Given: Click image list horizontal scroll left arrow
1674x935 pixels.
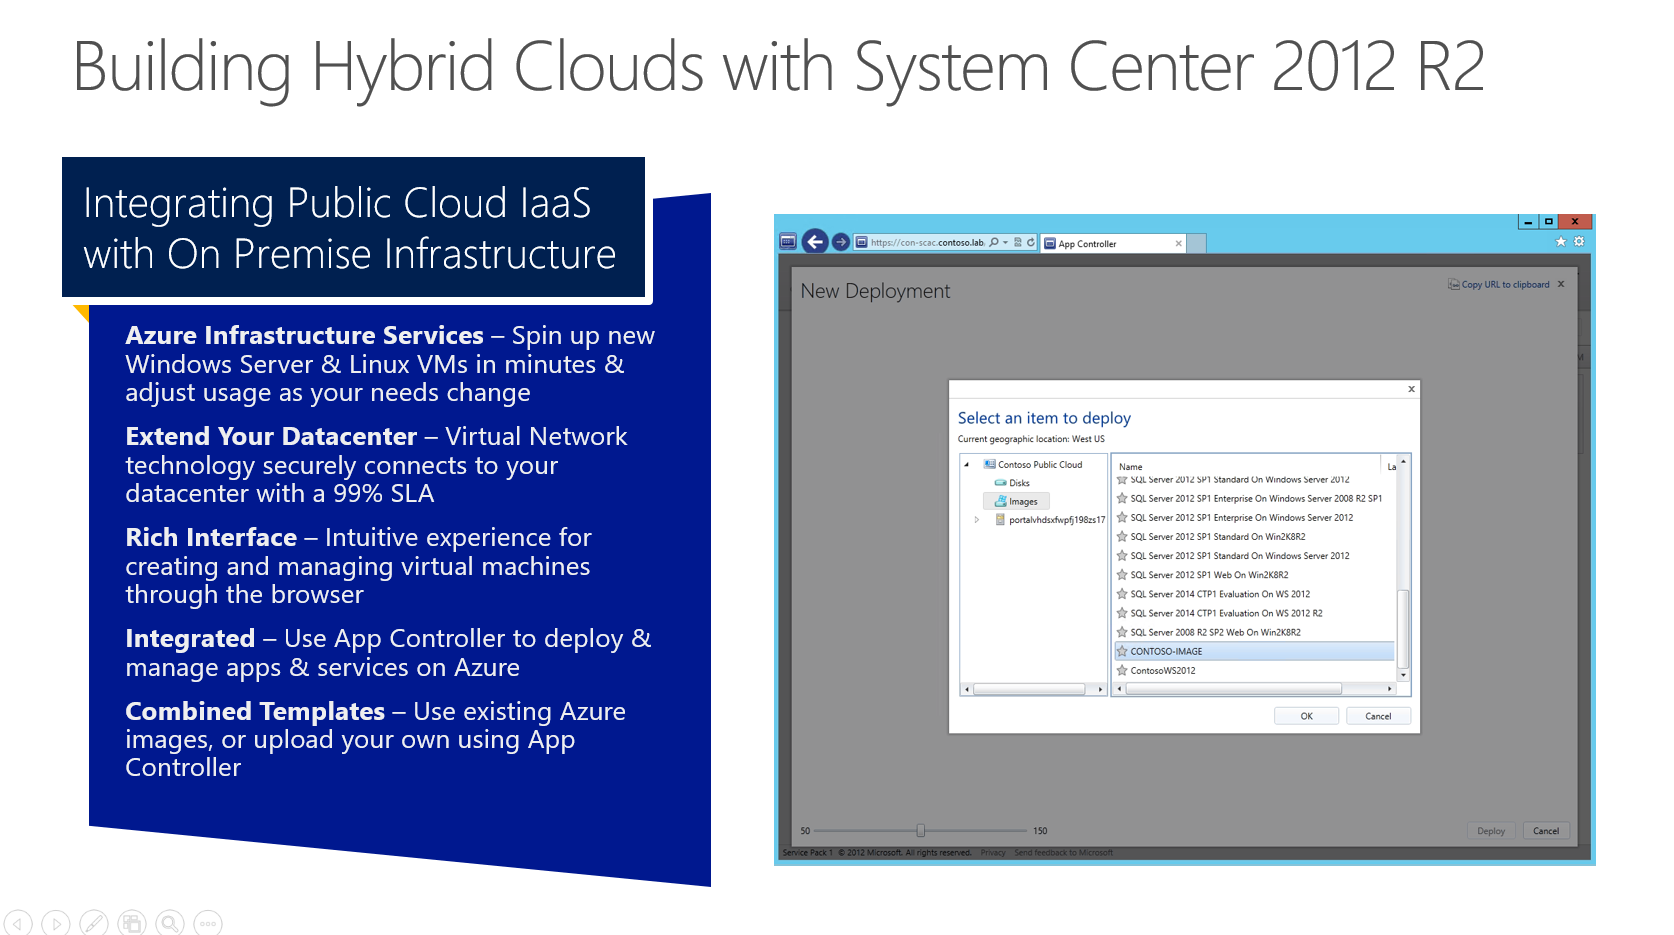Looking at the screenshot, I should click(1119, 689).
